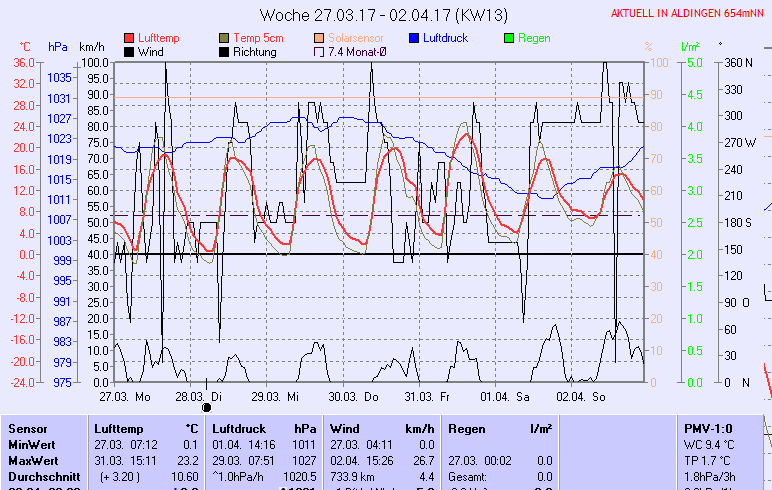Click the moon phase icon below 28.03.
Screen dimensions: 772x490
pos(207,407)
